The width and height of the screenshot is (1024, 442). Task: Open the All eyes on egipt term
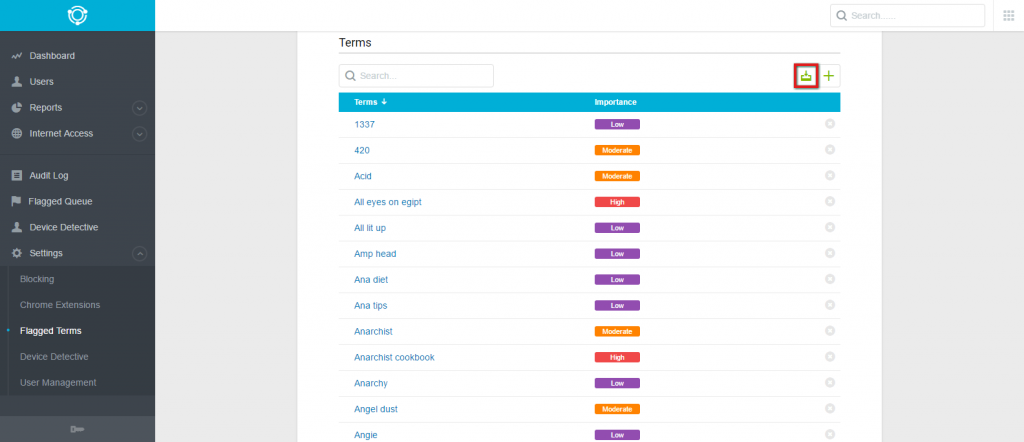point(388,202)
